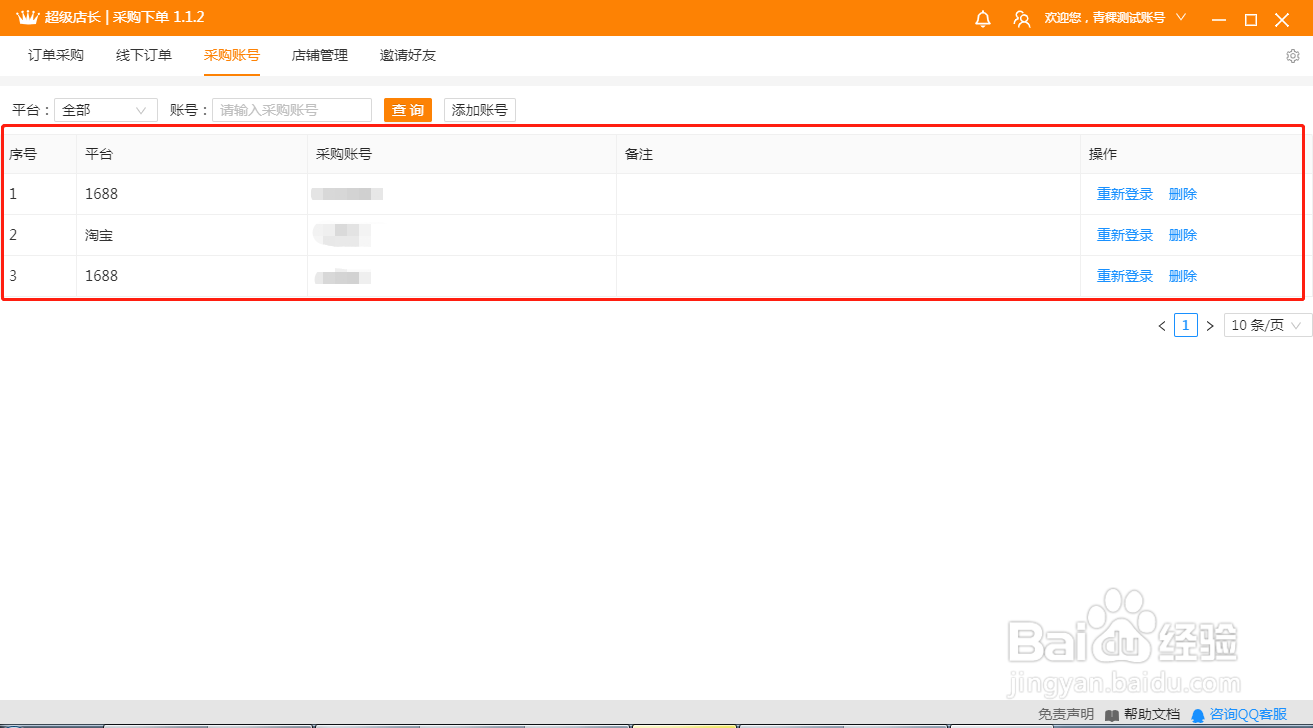Open the 免责声明 link

coord(1066,715)
